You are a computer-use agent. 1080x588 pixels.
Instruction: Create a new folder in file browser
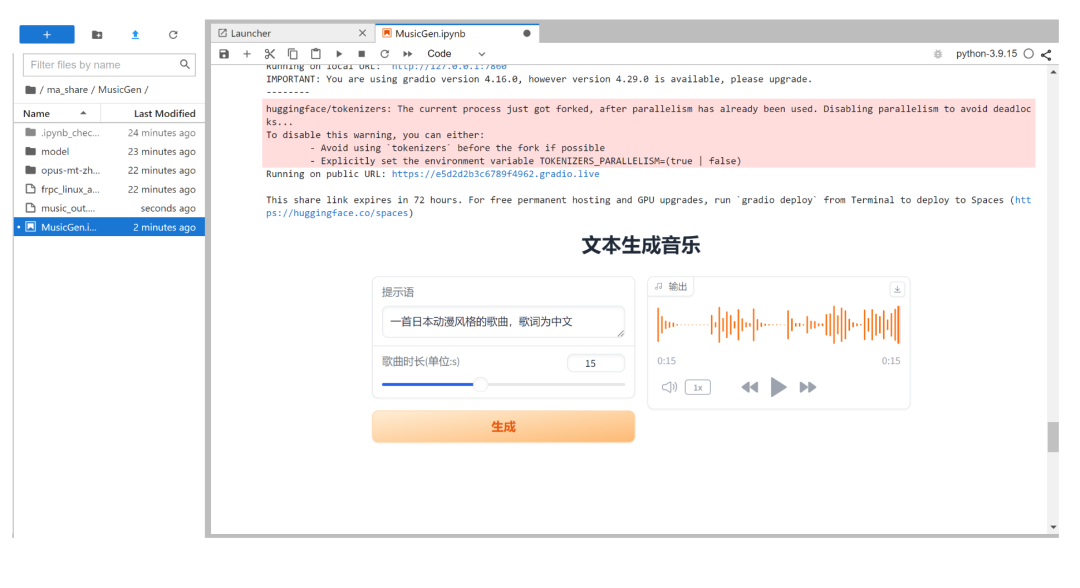[x=97, y=34]
